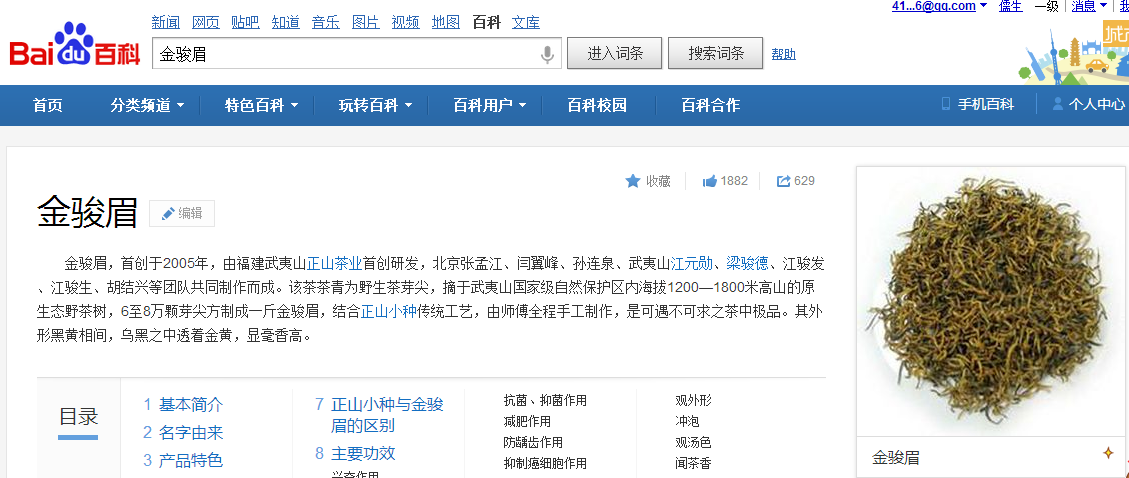
Task: Click the star 收藏 favorite icon
Action: 632,181
